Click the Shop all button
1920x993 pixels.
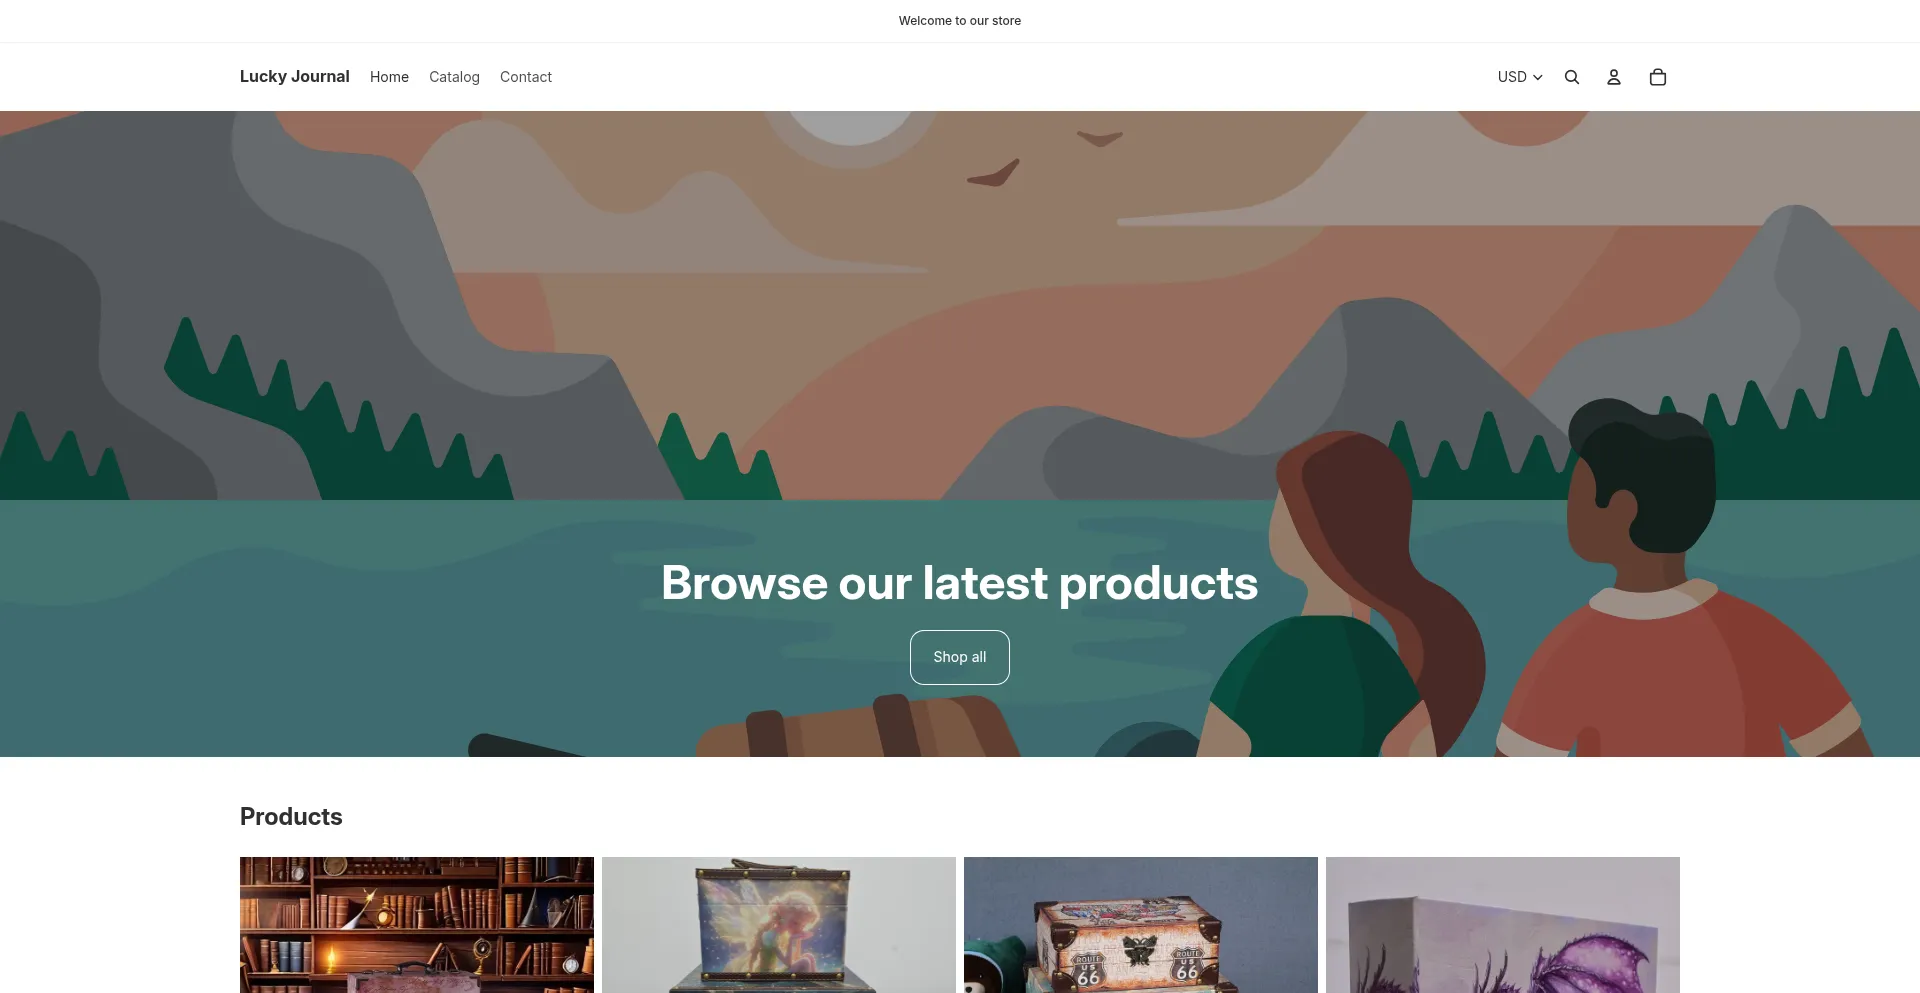960,657
